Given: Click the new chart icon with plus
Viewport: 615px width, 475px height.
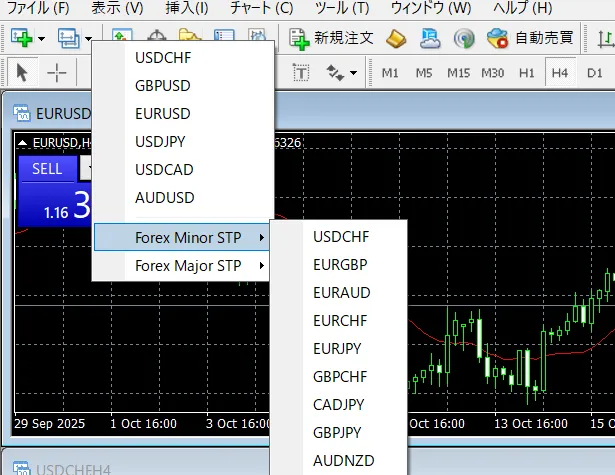Looking at the screenshot, I should [22, 38].
